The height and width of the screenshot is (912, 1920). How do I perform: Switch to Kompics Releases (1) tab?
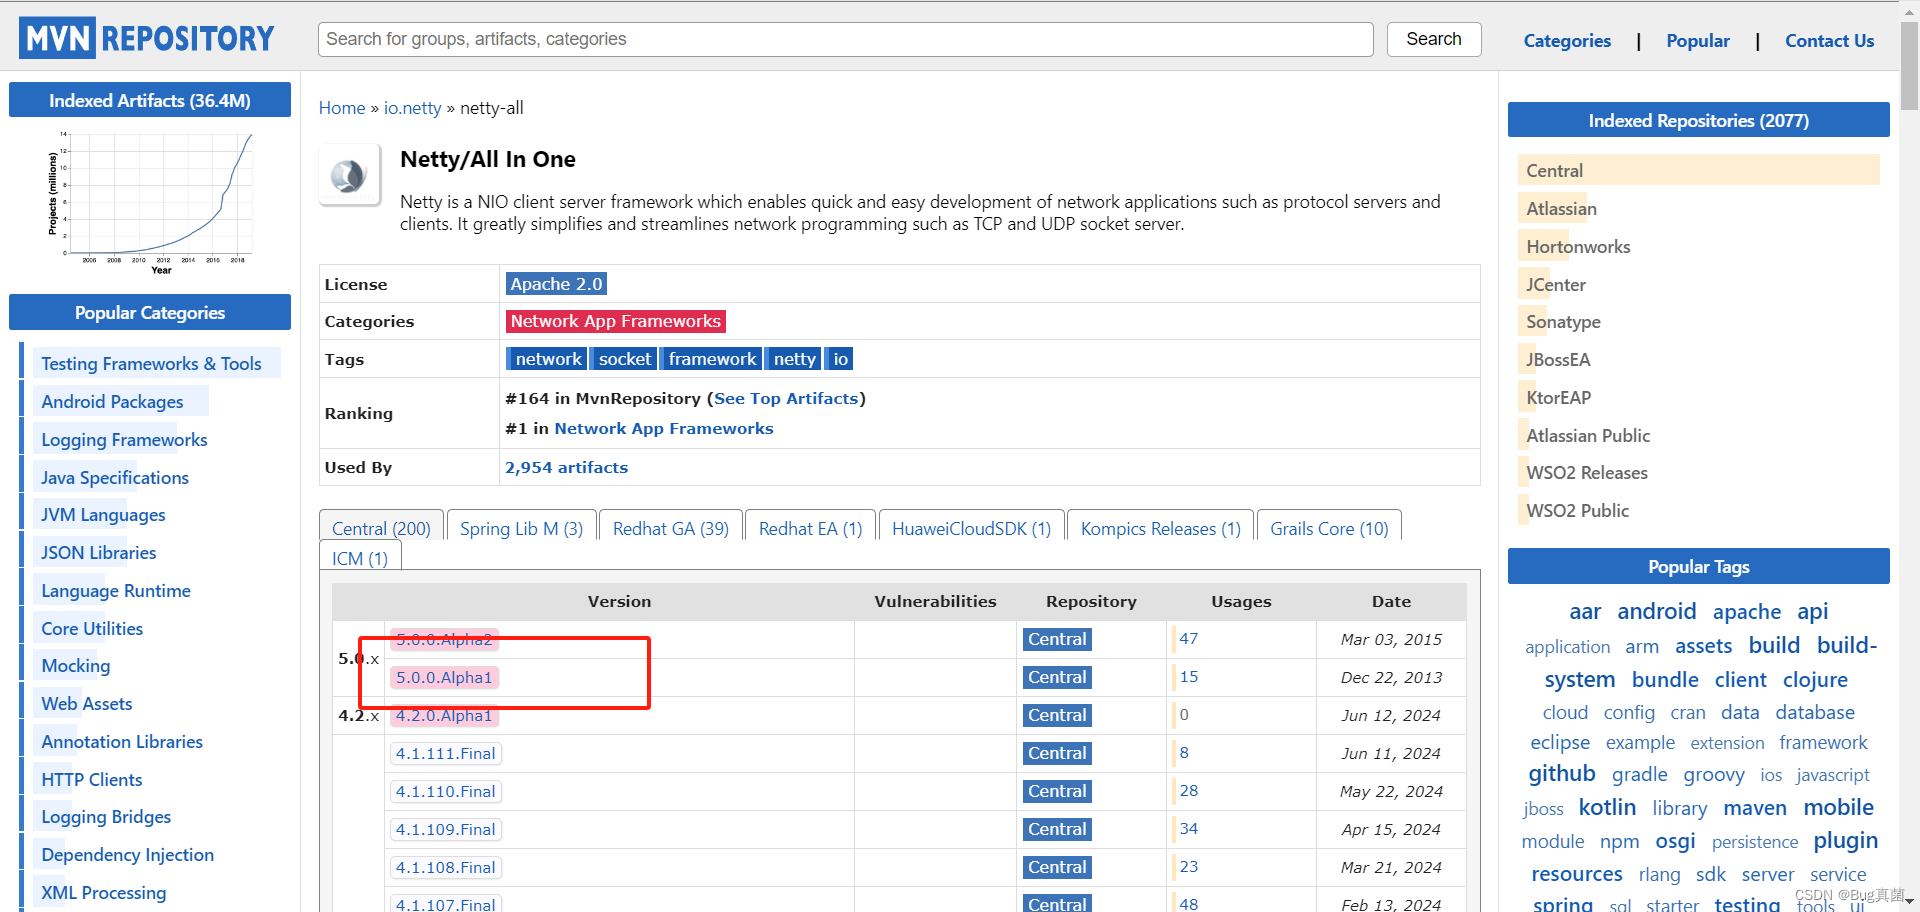[1160, 528]
